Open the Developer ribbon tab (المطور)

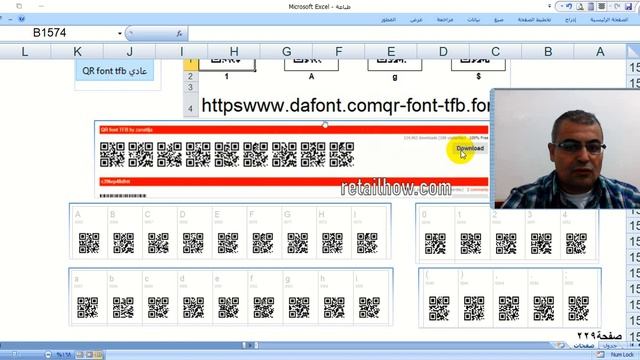pos(388,20)
